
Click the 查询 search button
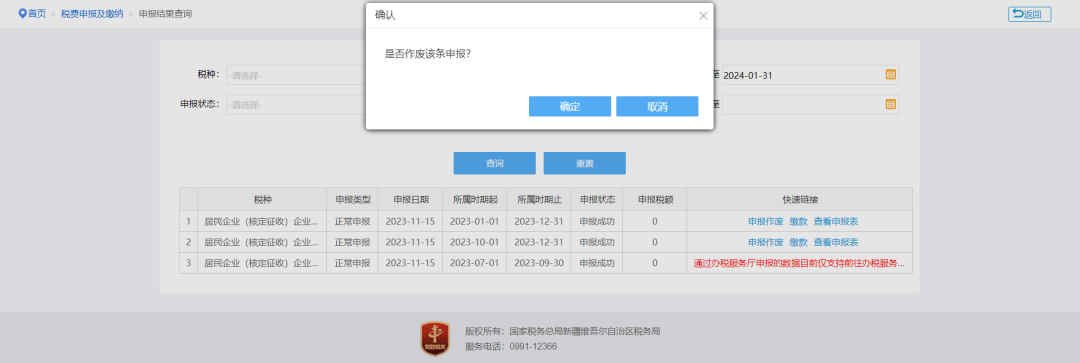(x=494, y=163)
